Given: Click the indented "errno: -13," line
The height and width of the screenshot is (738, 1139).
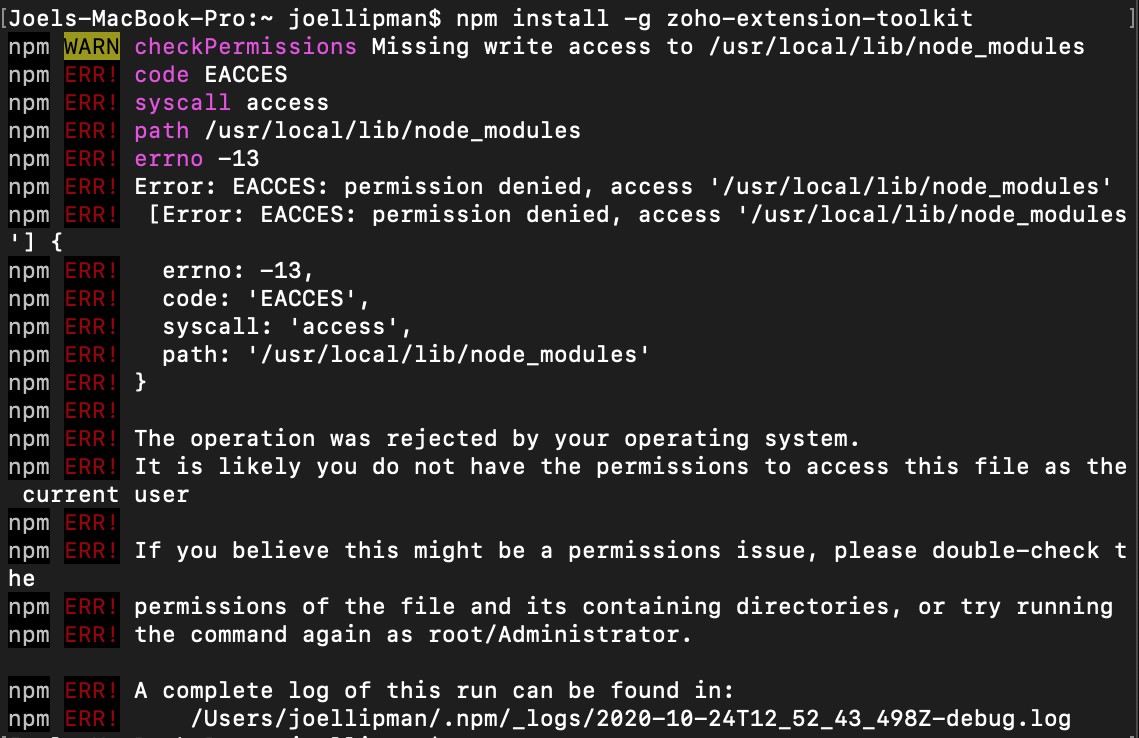Looking at the screenshot, I should (238, 271).
